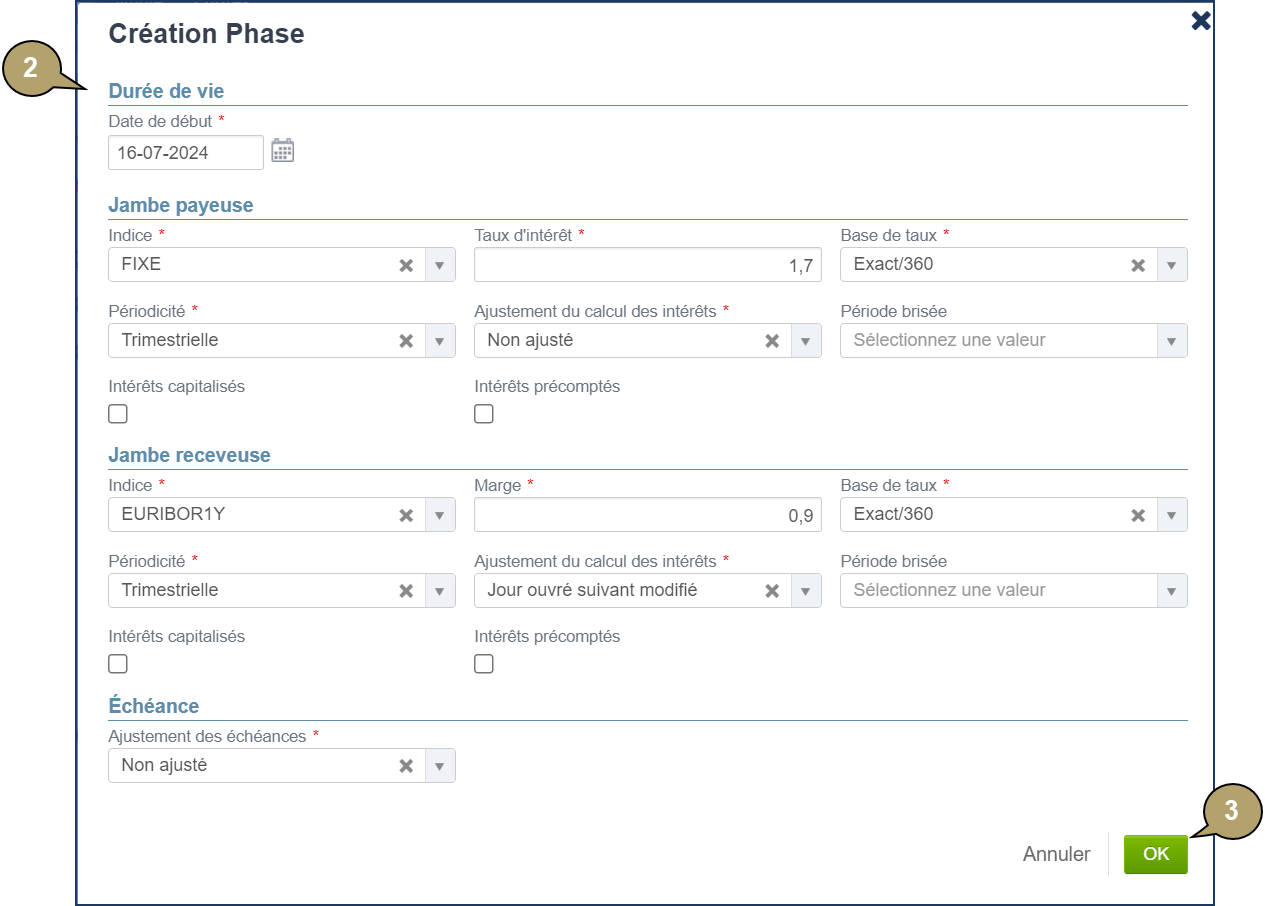Screen dimensions: 1265x906
Task: Click into the Taux d'intérêt field
Action: pos(647,265)
